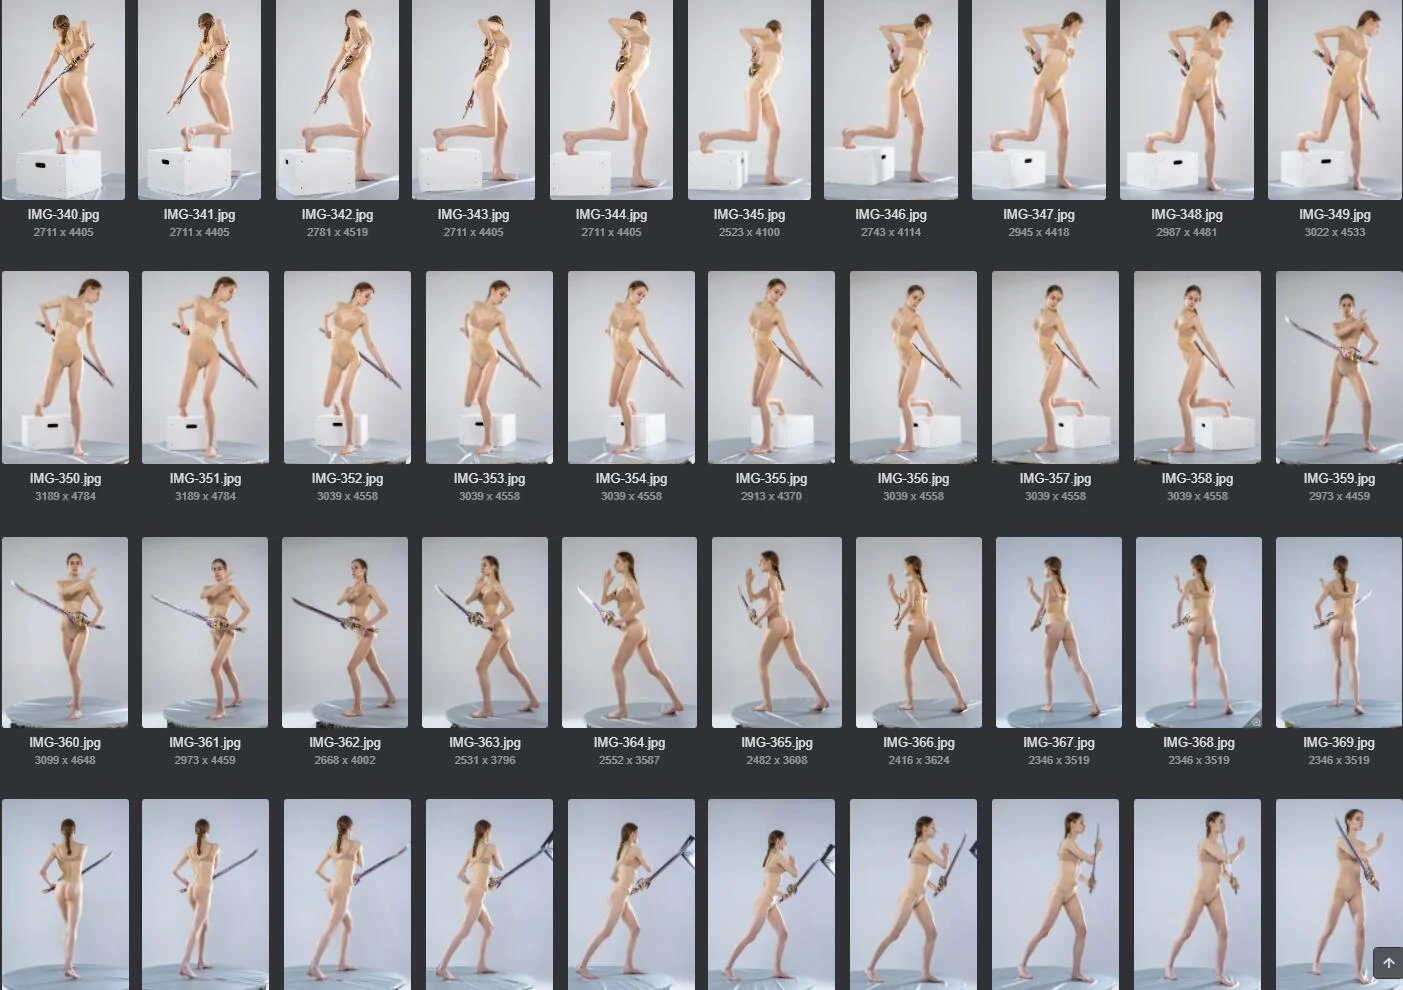Click the IMG-351.jpg file name

click(205, 478)
